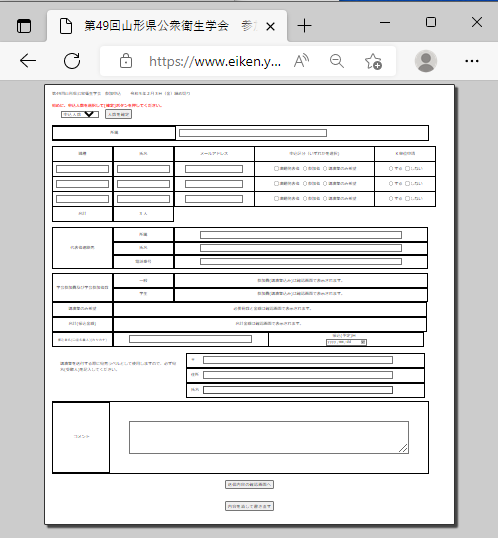Click the upper submit button below the comment box

click(x=249, y=484)
